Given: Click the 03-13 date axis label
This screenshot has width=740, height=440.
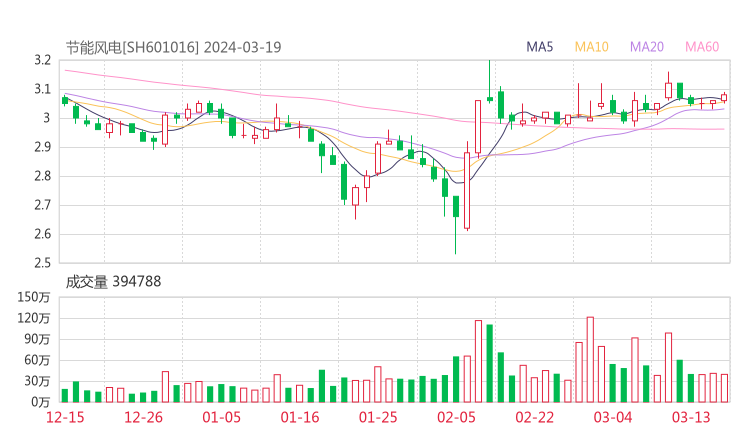Looking at the screenshot, I should tap(691, 417).
